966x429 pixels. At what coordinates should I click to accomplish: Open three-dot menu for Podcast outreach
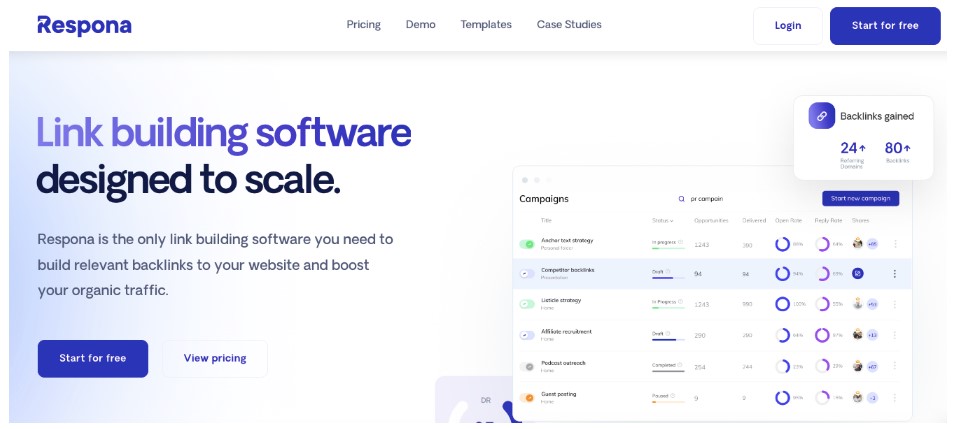click(895, 366)
